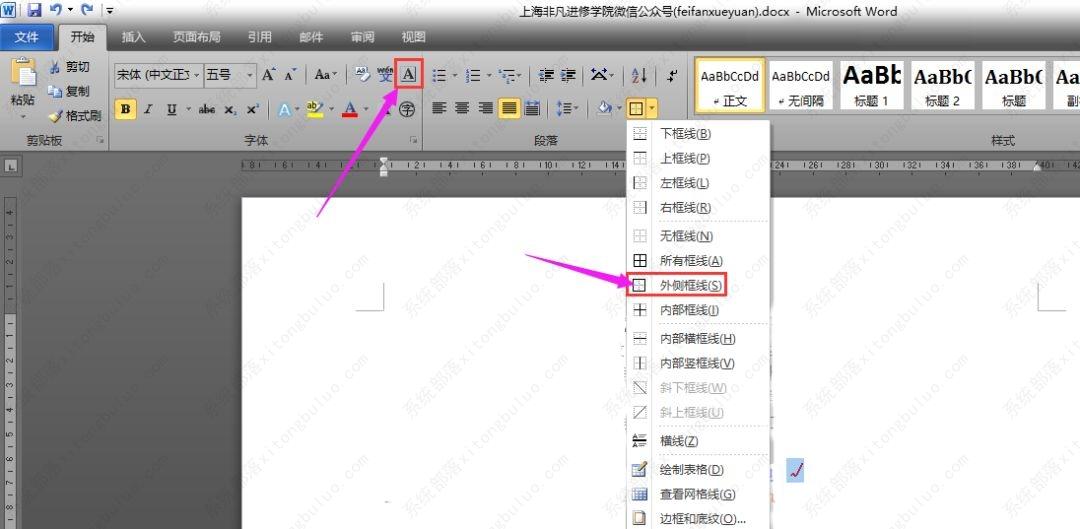Select 左框线(L) left border
The height and width of the screenshot is (529, 1080).
(x=698, y=183)
